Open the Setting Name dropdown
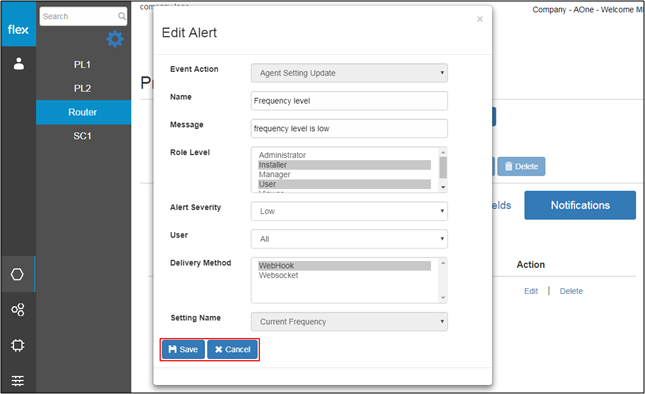This screenshot has height=394, width=645. 349,322
